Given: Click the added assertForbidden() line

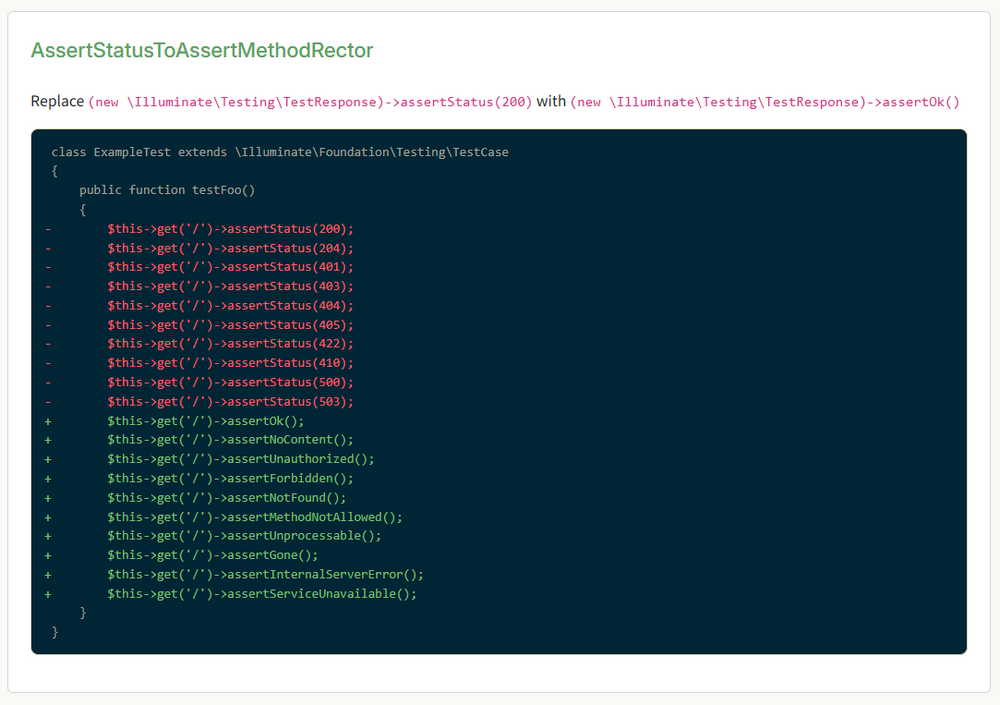Looking at the screenshot, I should pyautogui.click(x=230, y=479).
